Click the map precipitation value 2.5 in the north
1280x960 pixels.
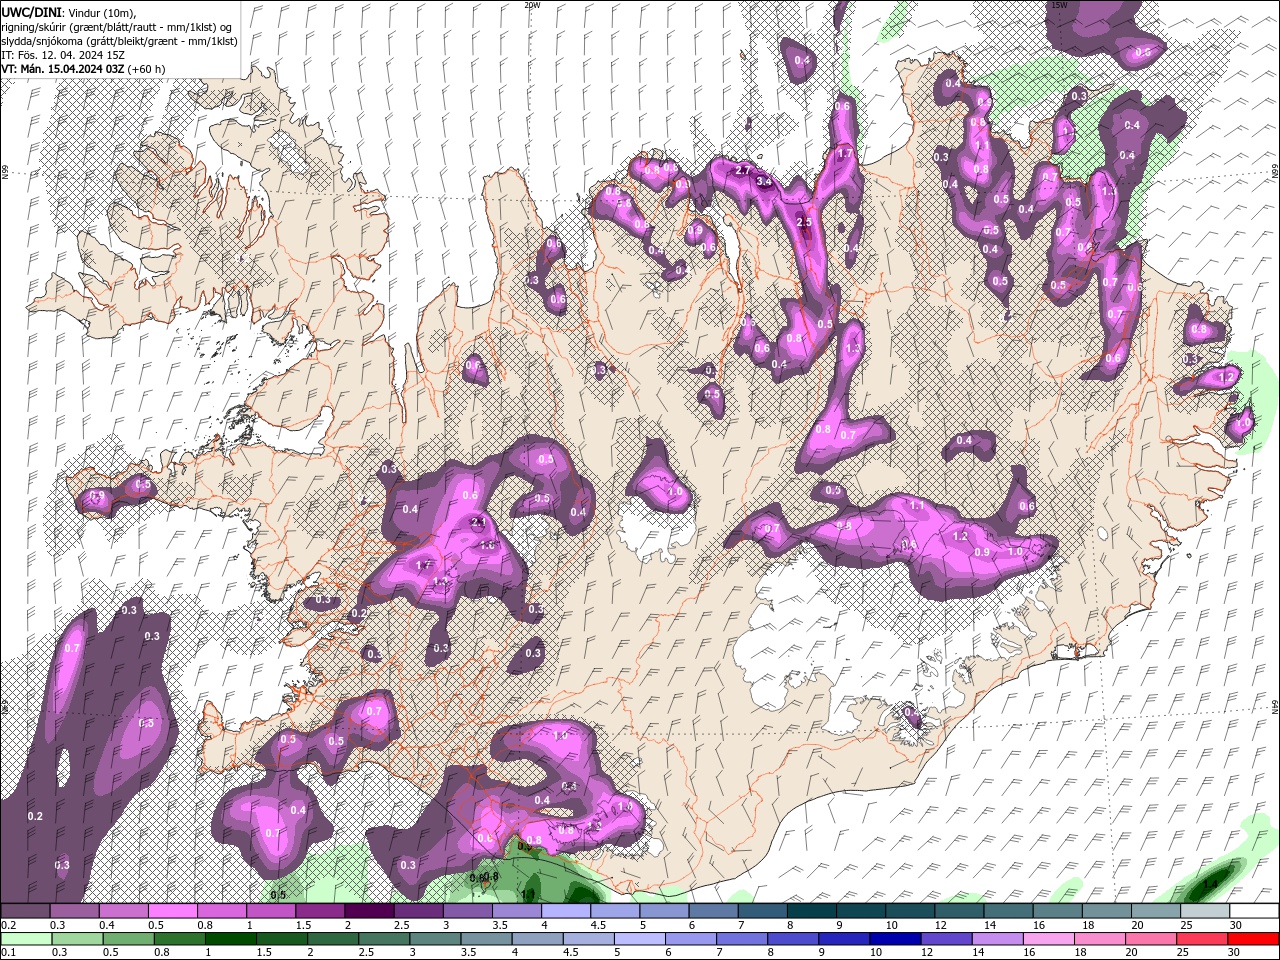(806, 222)
